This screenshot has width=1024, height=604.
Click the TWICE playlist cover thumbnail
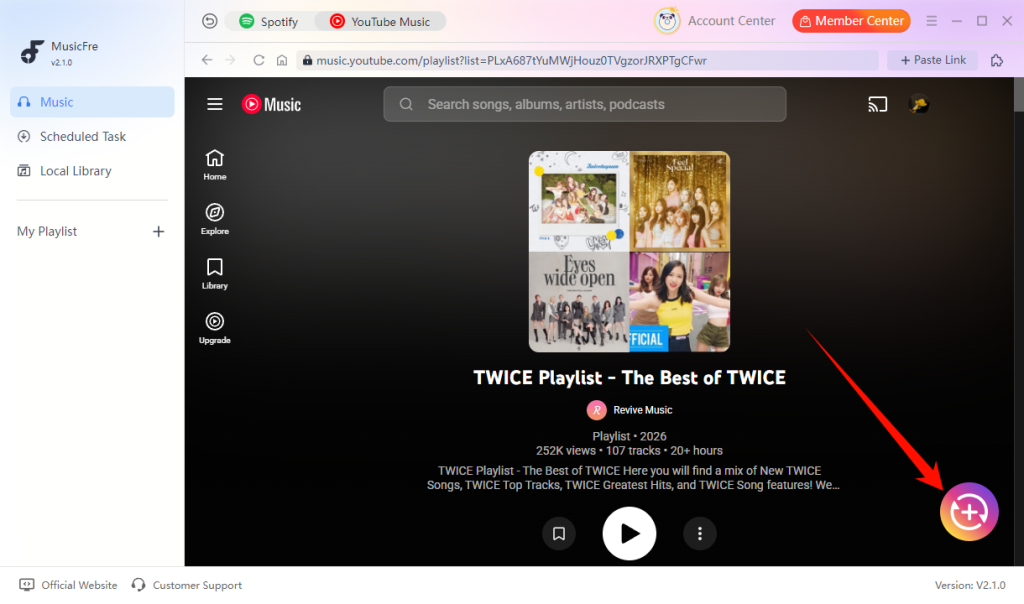point(629,251)
